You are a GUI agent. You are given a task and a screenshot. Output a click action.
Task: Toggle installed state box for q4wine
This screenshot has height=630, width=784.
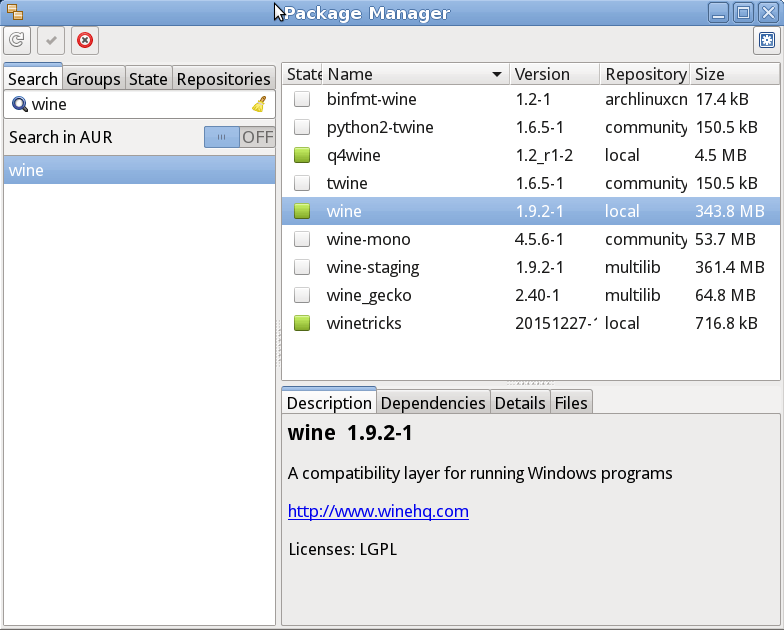tap(302, 155)
